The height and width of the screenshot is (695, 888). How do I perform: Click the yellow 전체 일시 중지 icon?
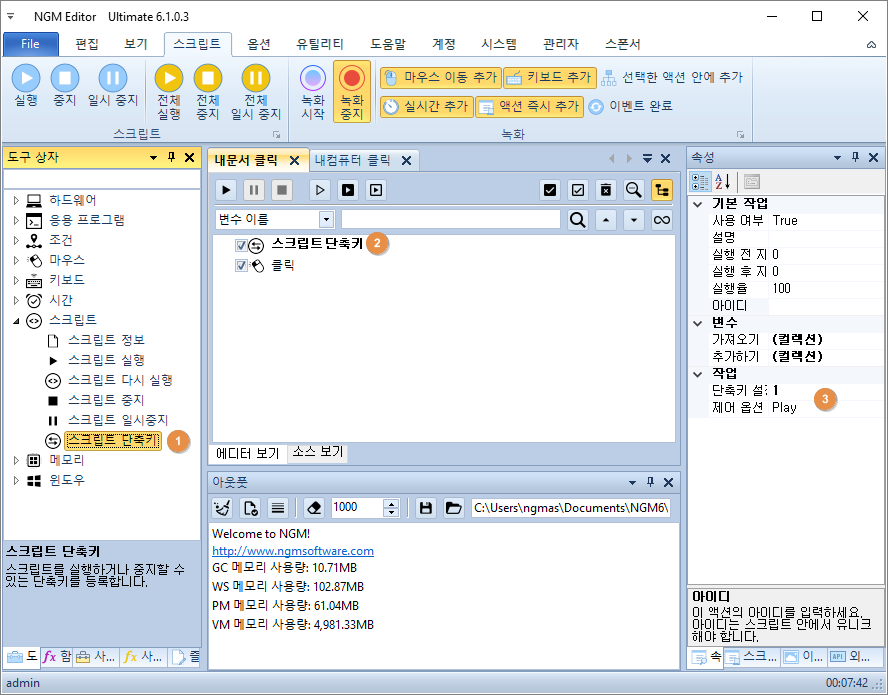[x=256, y=78]
